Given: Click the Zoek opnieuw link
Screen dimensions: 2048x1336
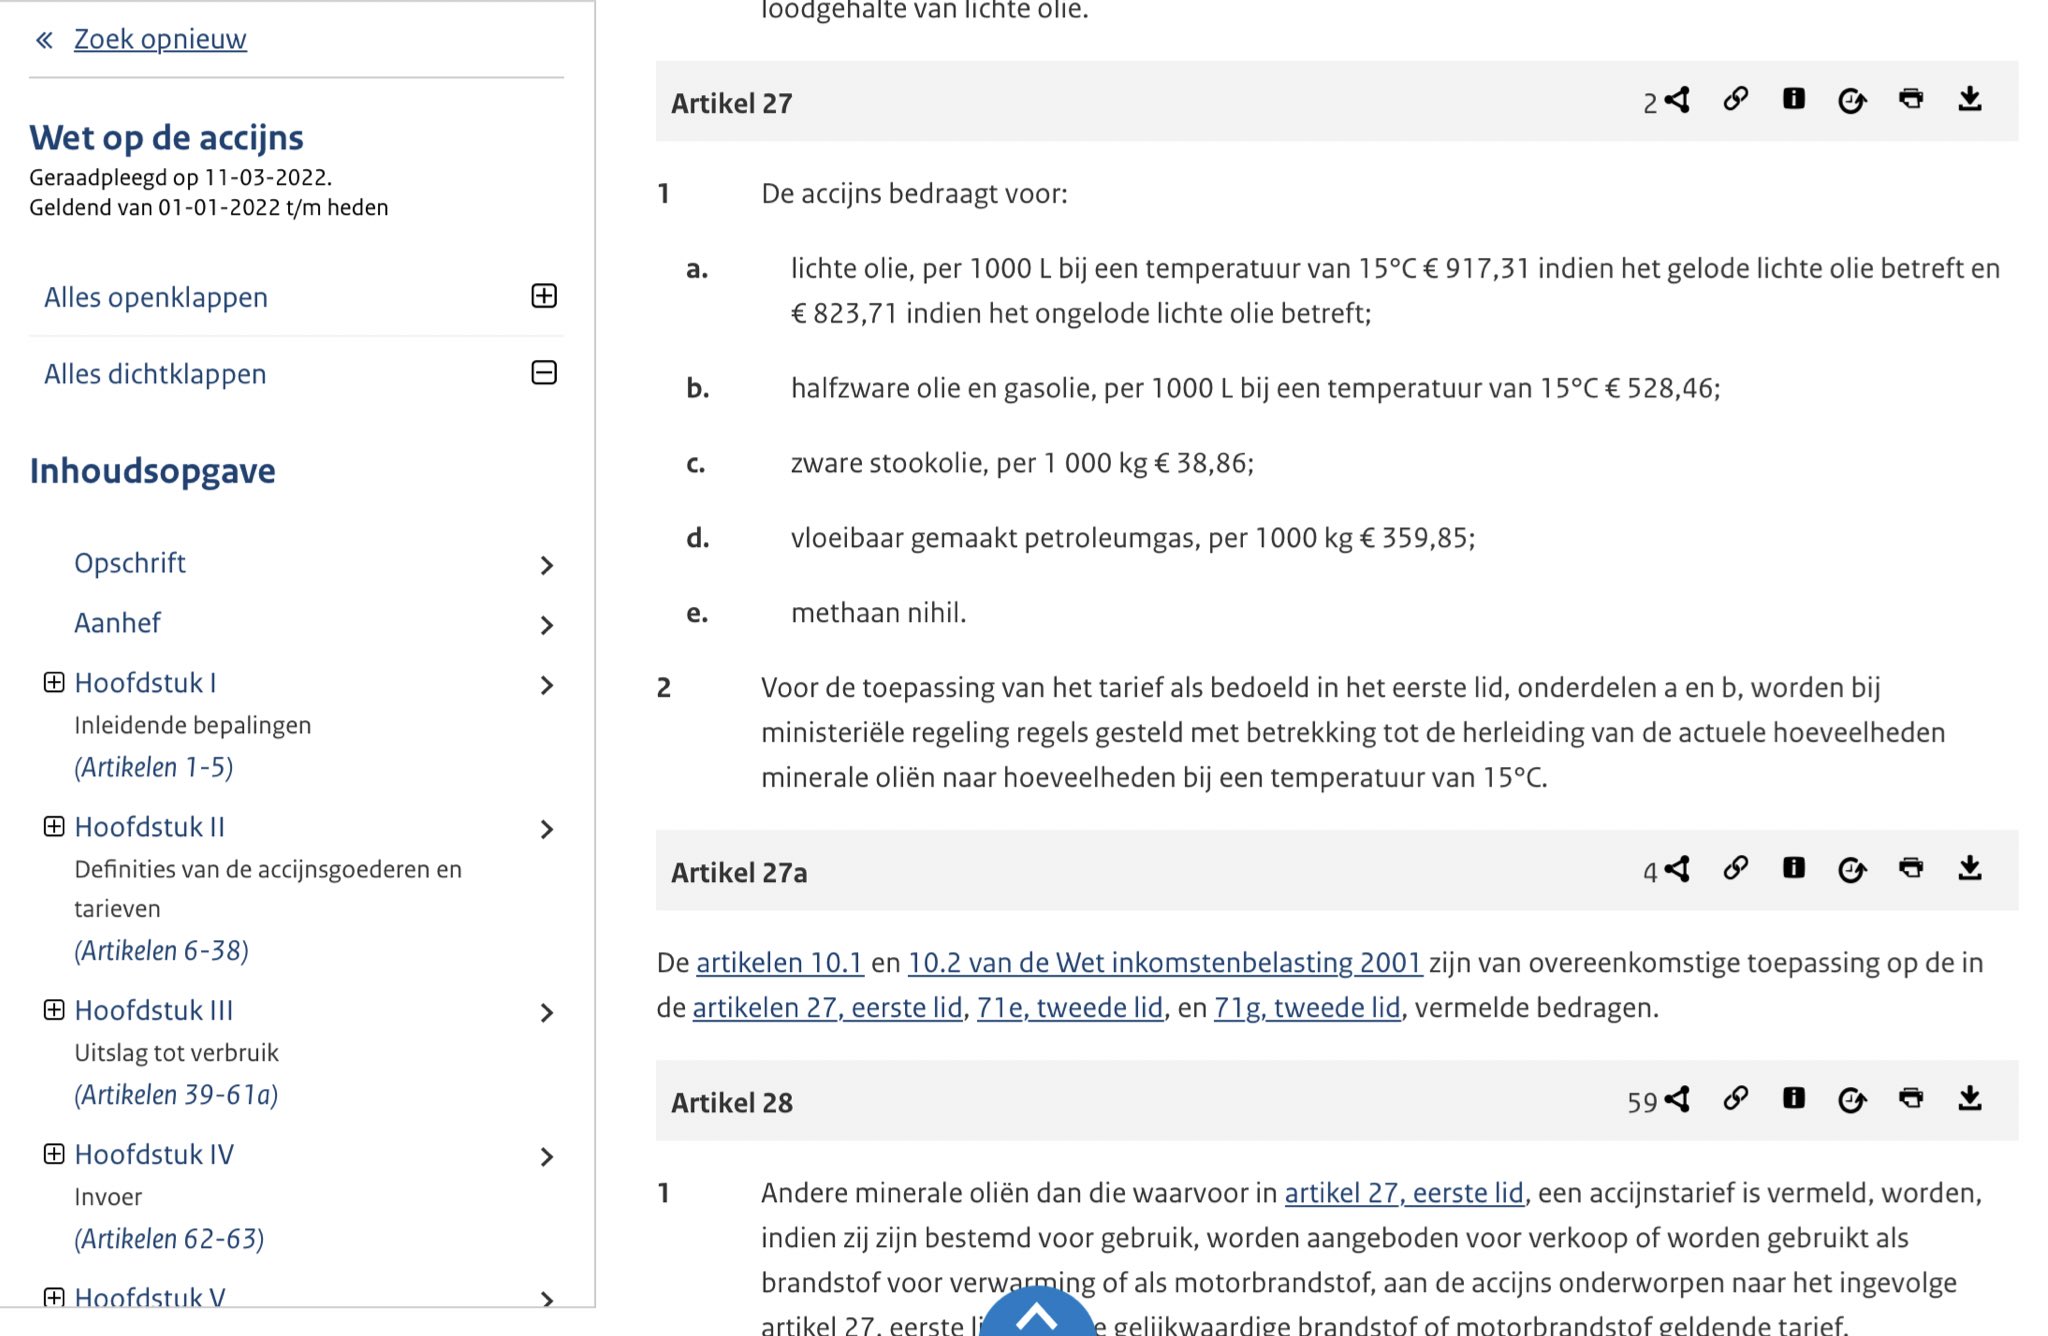Looking at the screenshot, I should (x=160, y=39).
